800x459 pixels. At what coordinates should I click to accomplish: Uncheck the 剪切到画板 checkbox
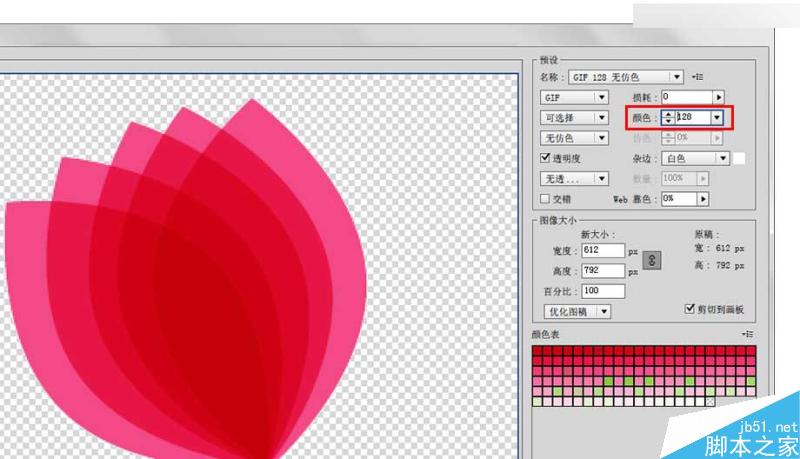click(x=690, y=309)
